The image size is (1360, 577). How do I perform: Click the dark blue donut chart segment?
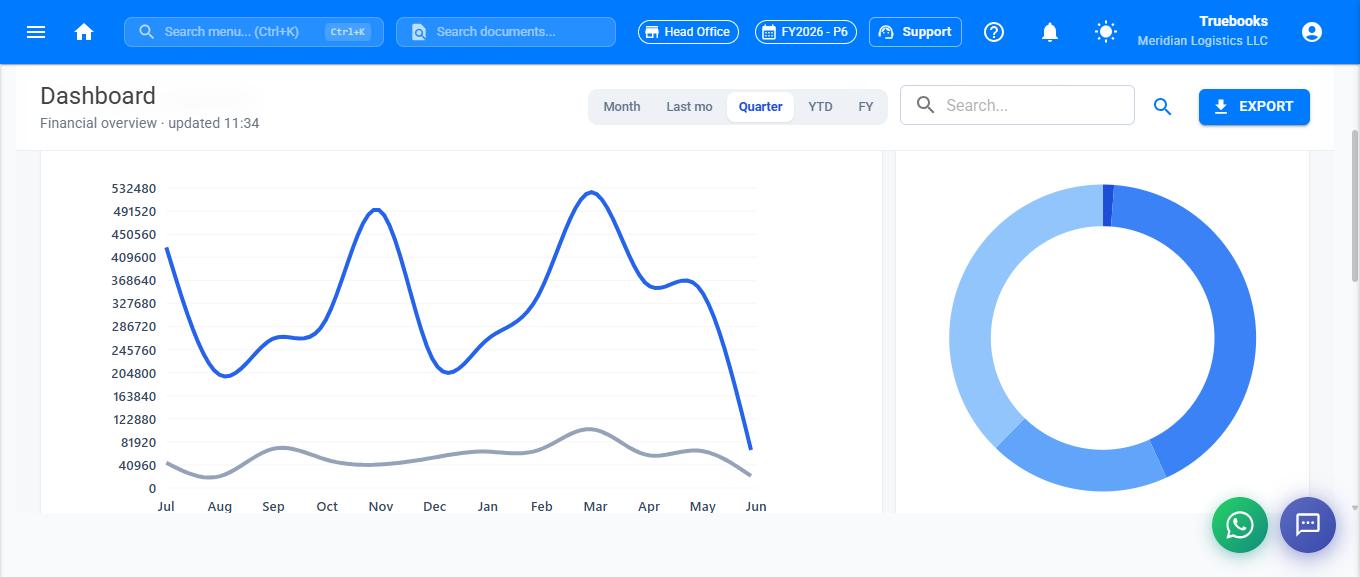[x=1108, y=205]
